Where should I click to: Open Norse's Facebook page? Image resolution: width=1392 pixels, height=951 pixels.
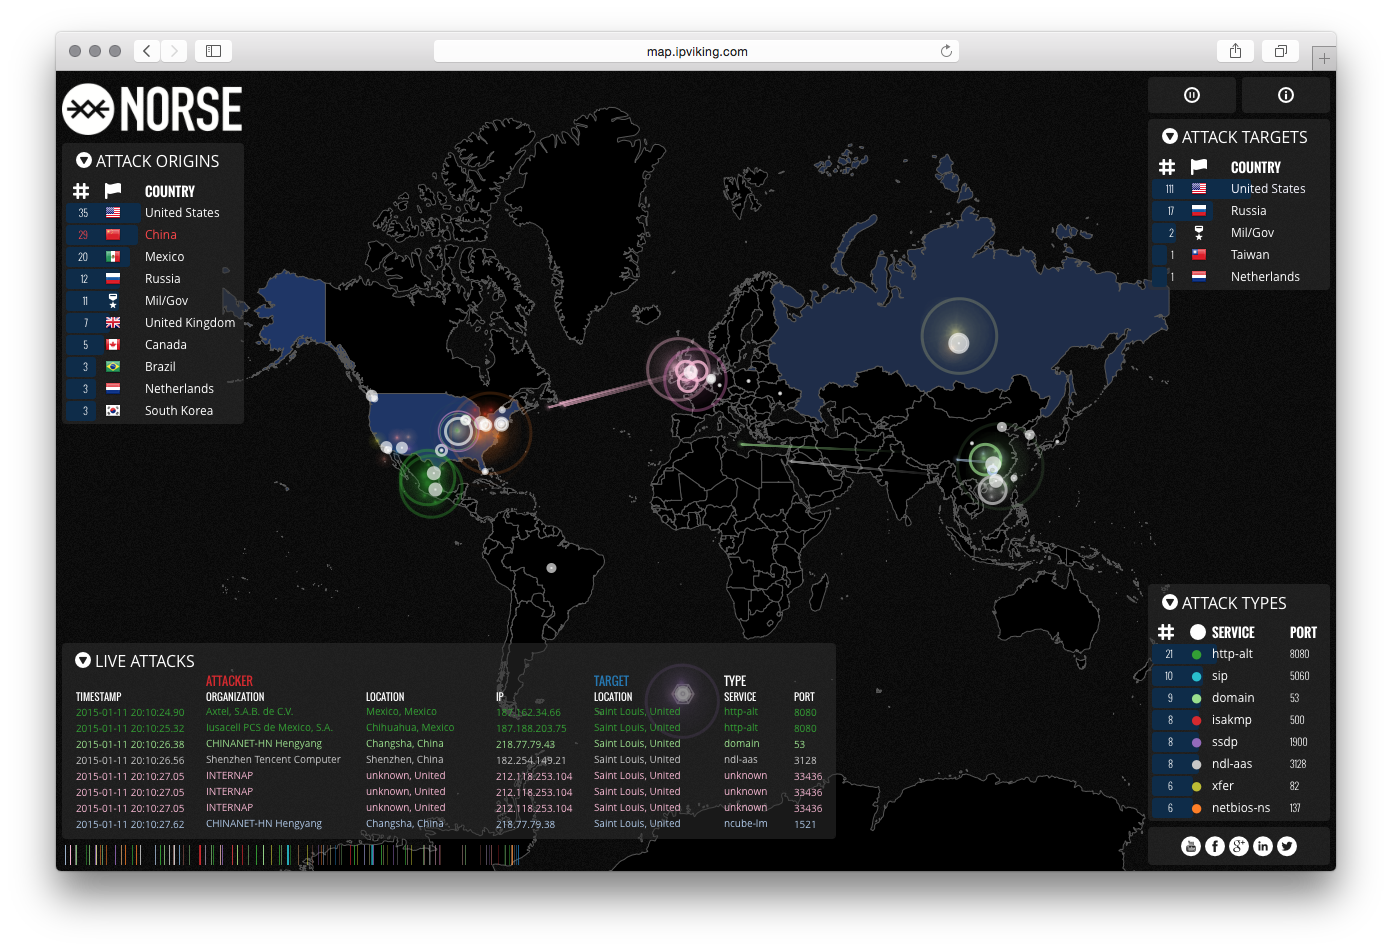click(1214, 845)
